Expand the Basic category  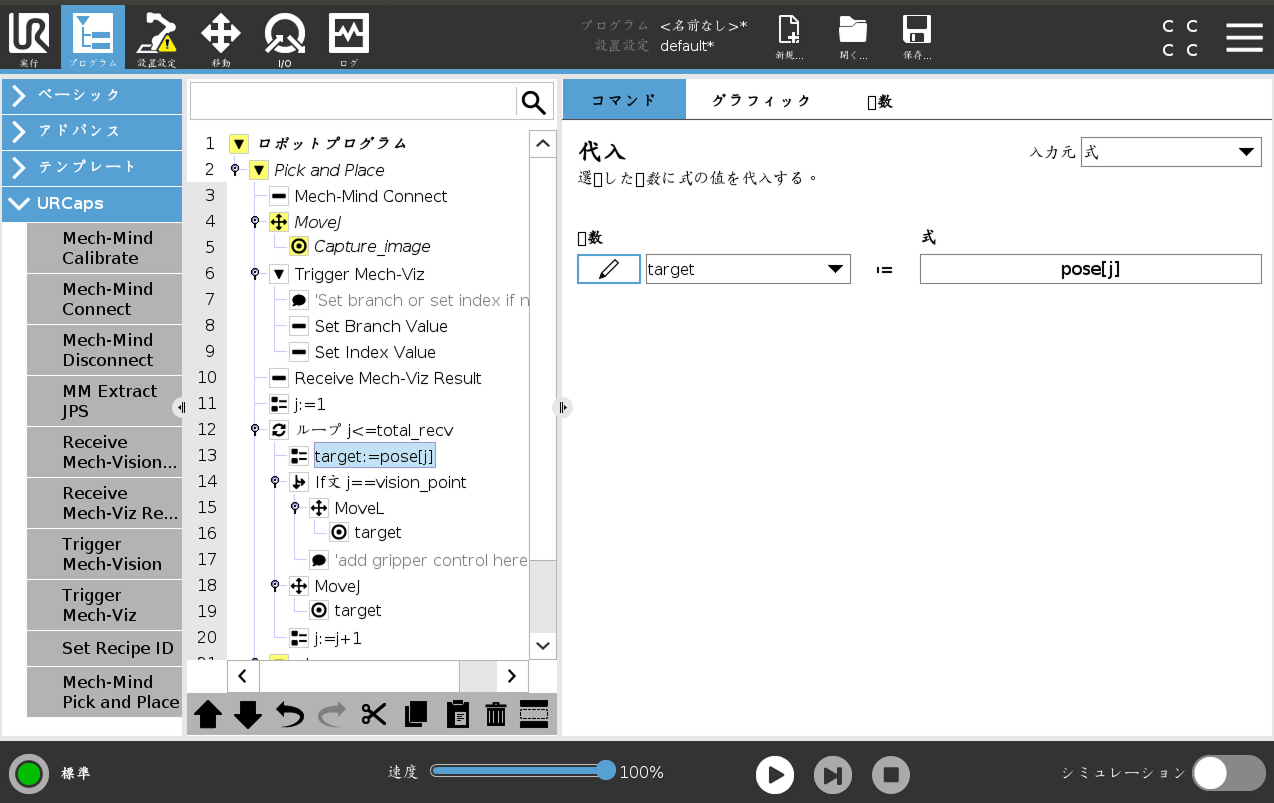coord(92,95)
